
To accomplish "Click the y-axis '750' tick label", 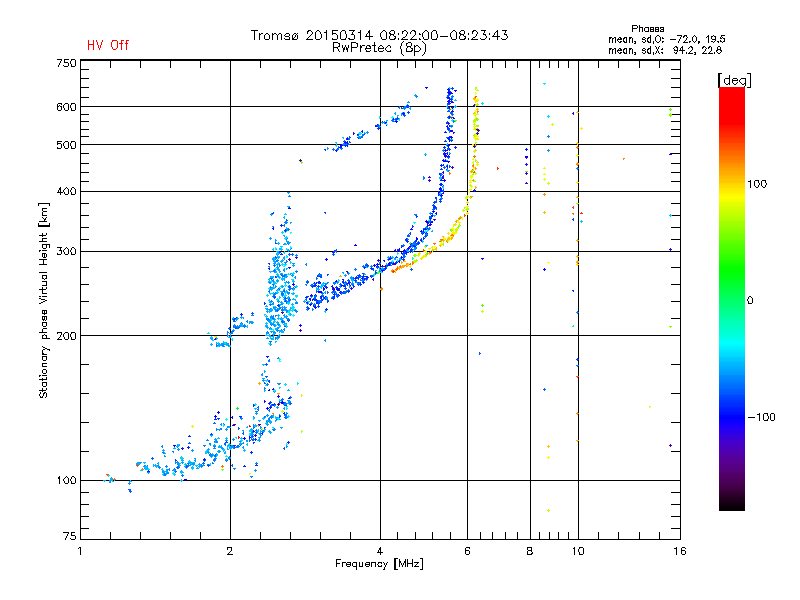I will [66, 63].
